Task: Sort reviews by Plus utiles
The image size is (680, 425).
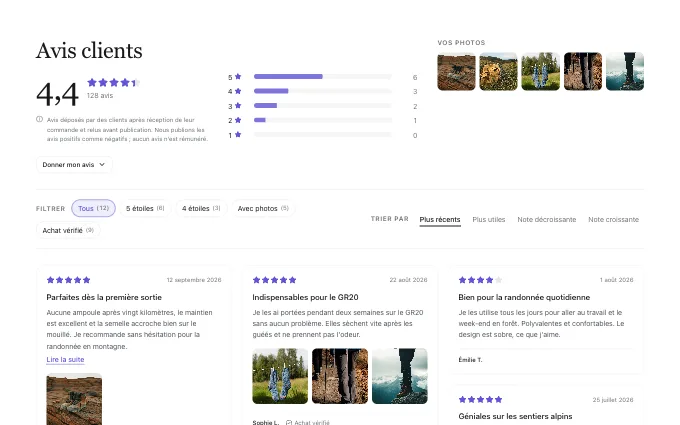Action: coord(489,219)
